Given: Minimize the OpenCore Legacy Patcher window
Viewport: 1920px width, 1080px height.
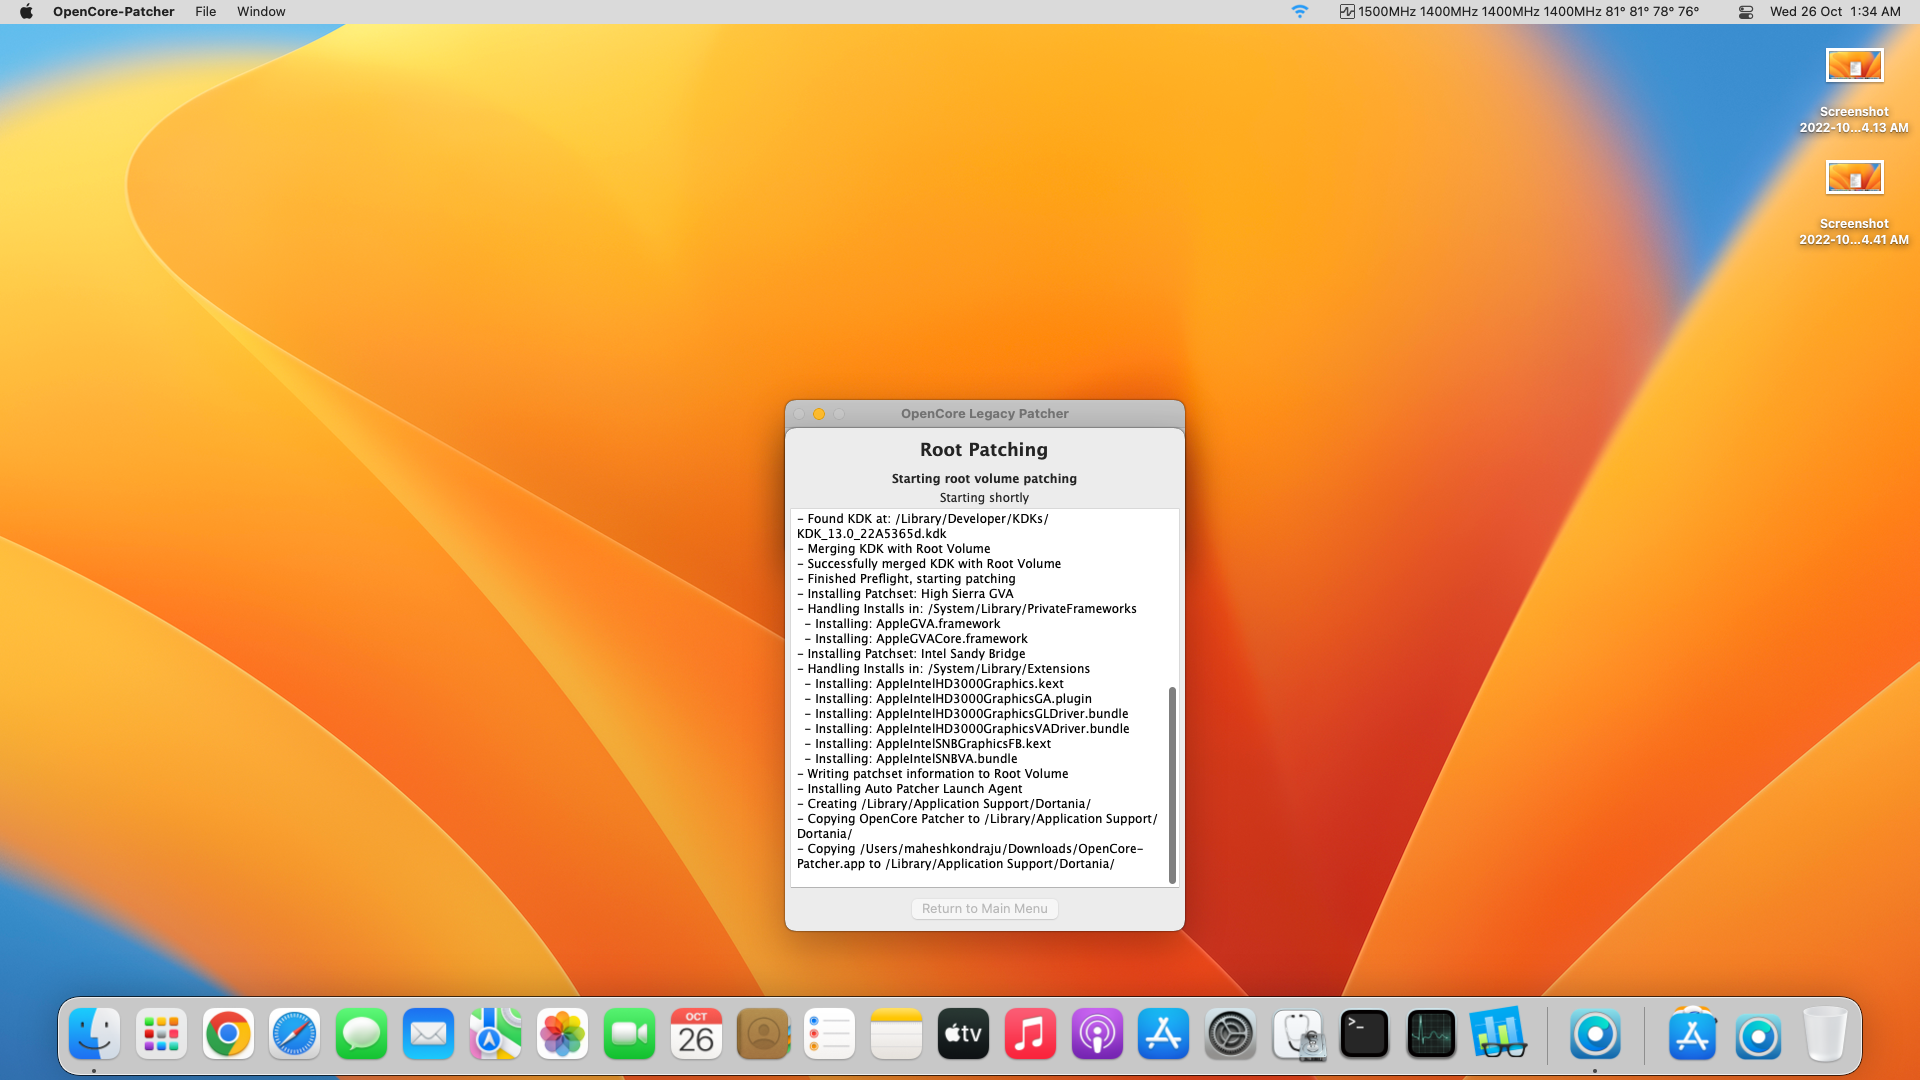Looking at the screenshot, I should tap(819, 414).
